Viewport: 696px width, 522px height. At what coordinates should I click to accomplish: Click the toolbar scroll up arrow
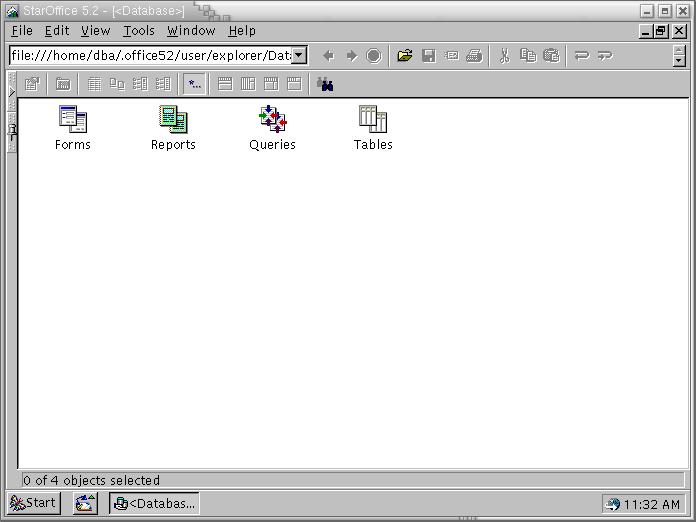coord(679,50)
